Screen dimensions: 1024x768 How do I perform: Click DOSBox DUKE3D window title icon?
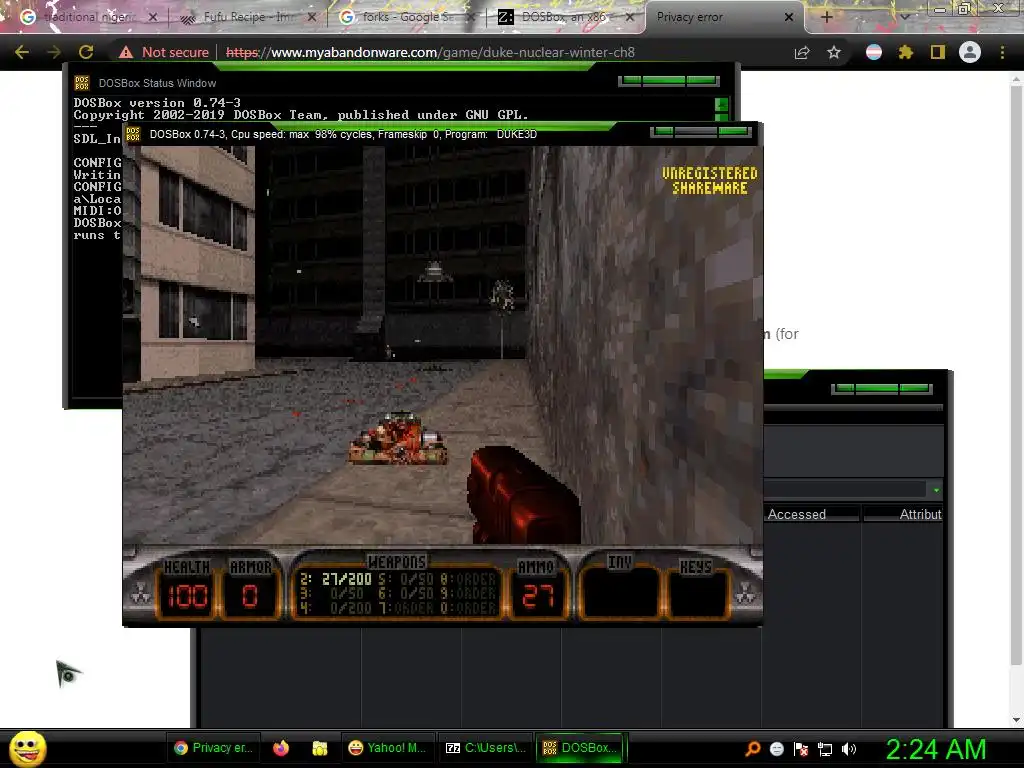(x=133, y=134)
